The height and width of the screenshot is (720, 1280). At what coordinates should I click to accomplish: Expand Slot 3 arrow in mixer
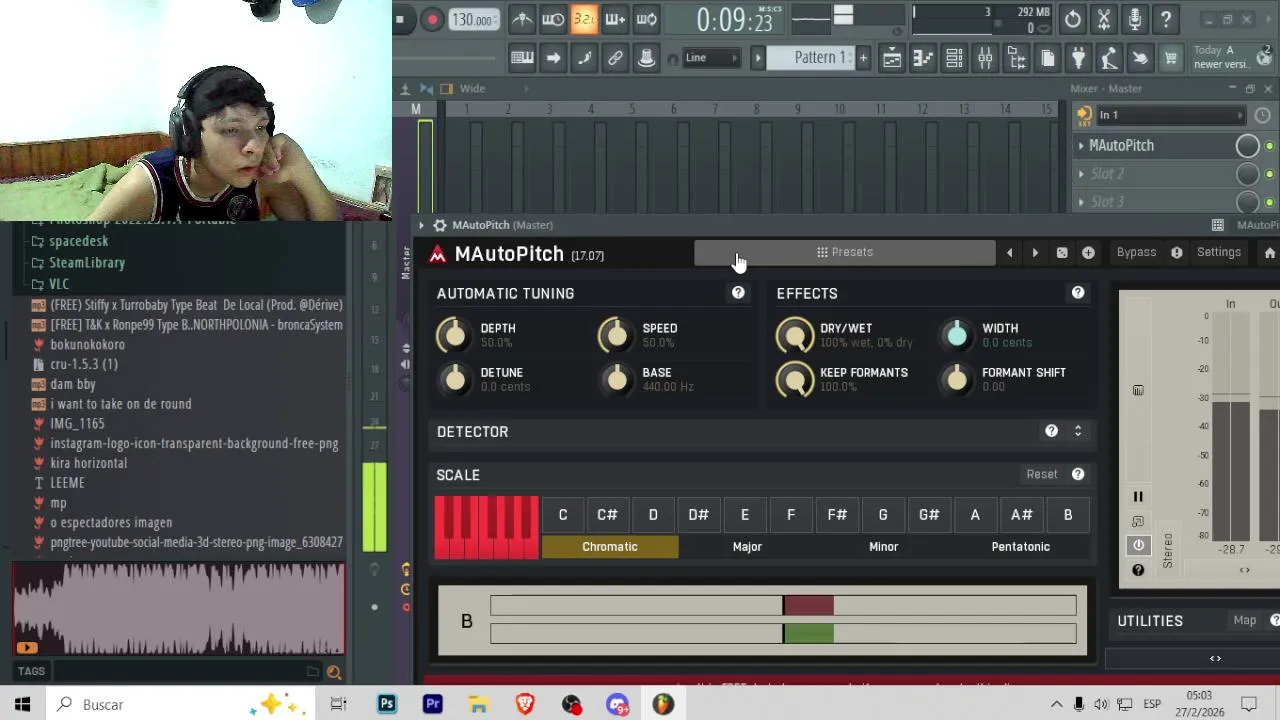pyautogui.click(x=1081, y=202)
